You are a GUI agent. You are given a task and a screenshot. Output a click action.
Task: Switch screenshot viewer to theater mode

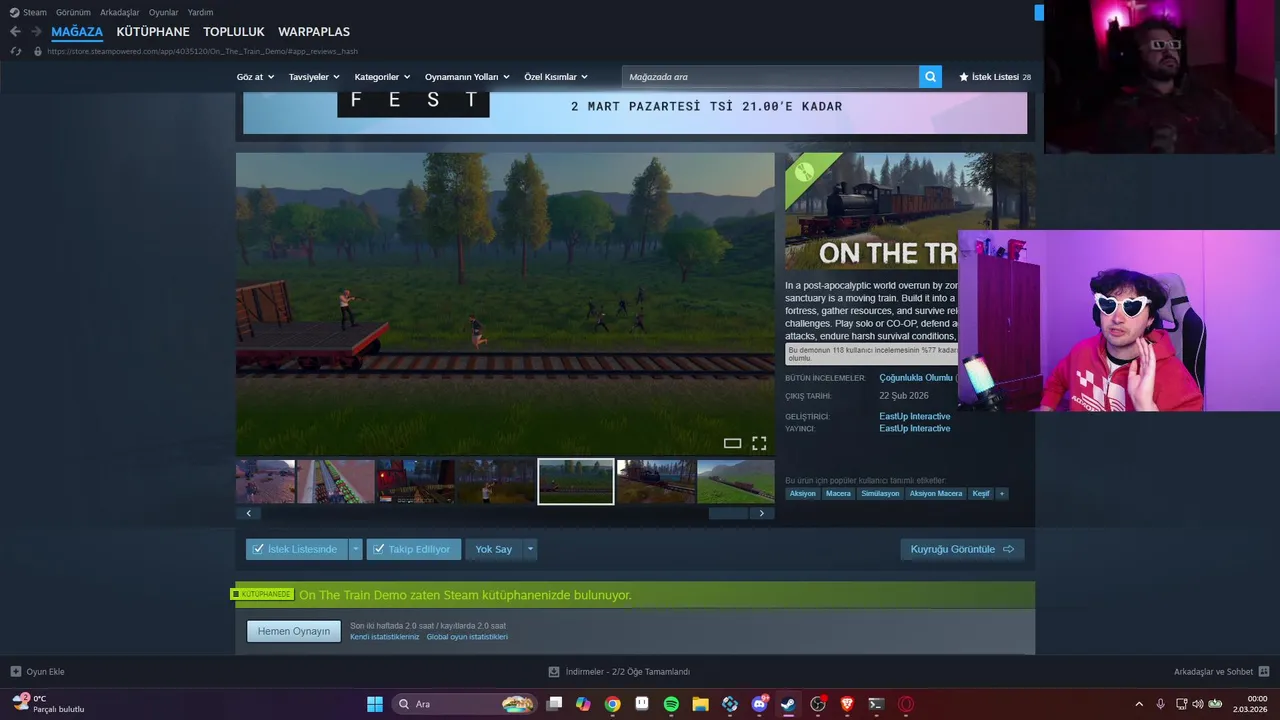[732, 443]
